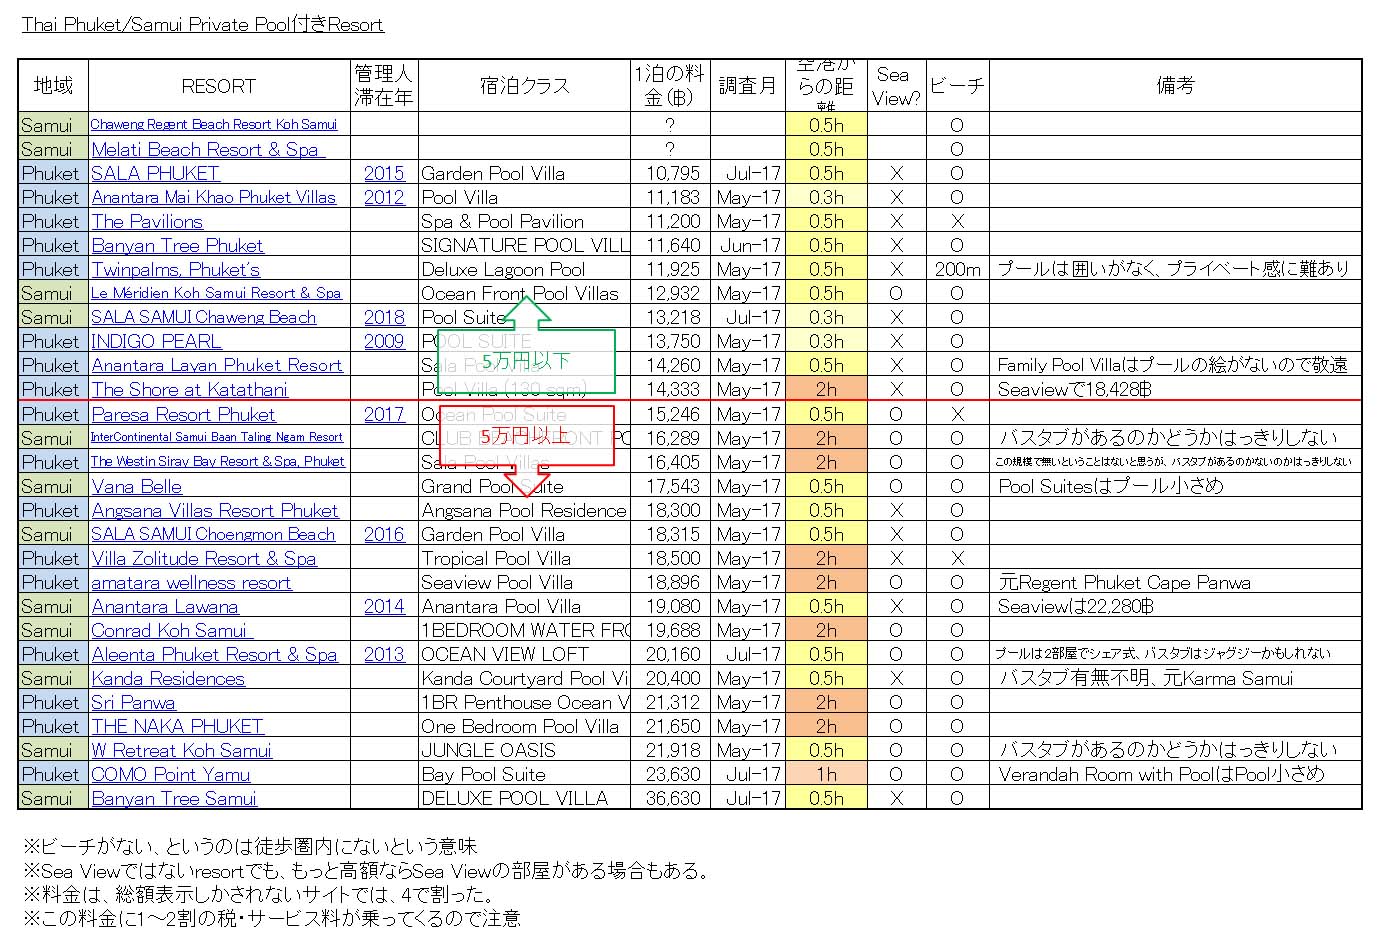Follow Villa Zolitude Resort & Spa link
The width and height of the screenshot is (1378, 941).
click(x=204, y=558)
